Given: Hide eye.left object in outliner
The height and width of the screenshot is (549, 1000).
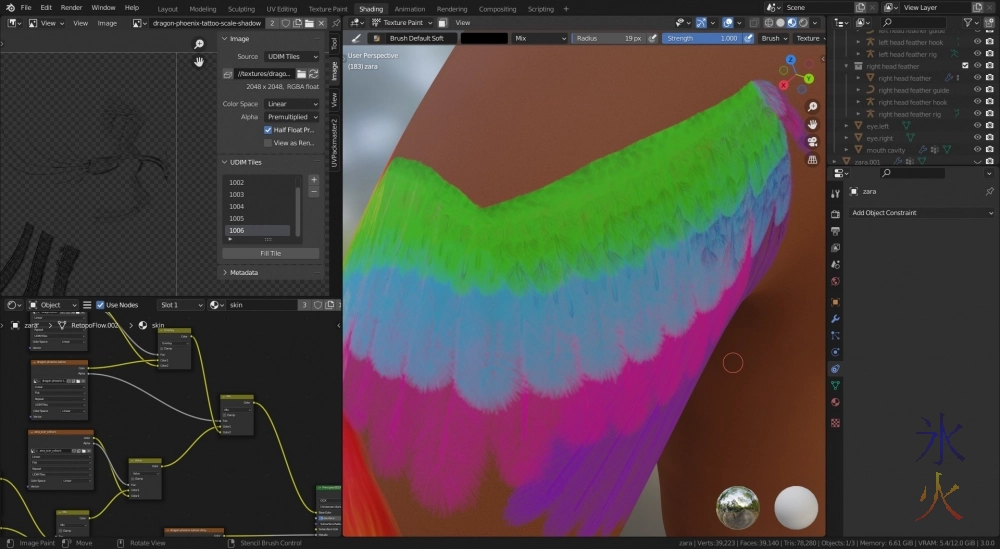Looking at the screenshot, I should pos(978,126).
